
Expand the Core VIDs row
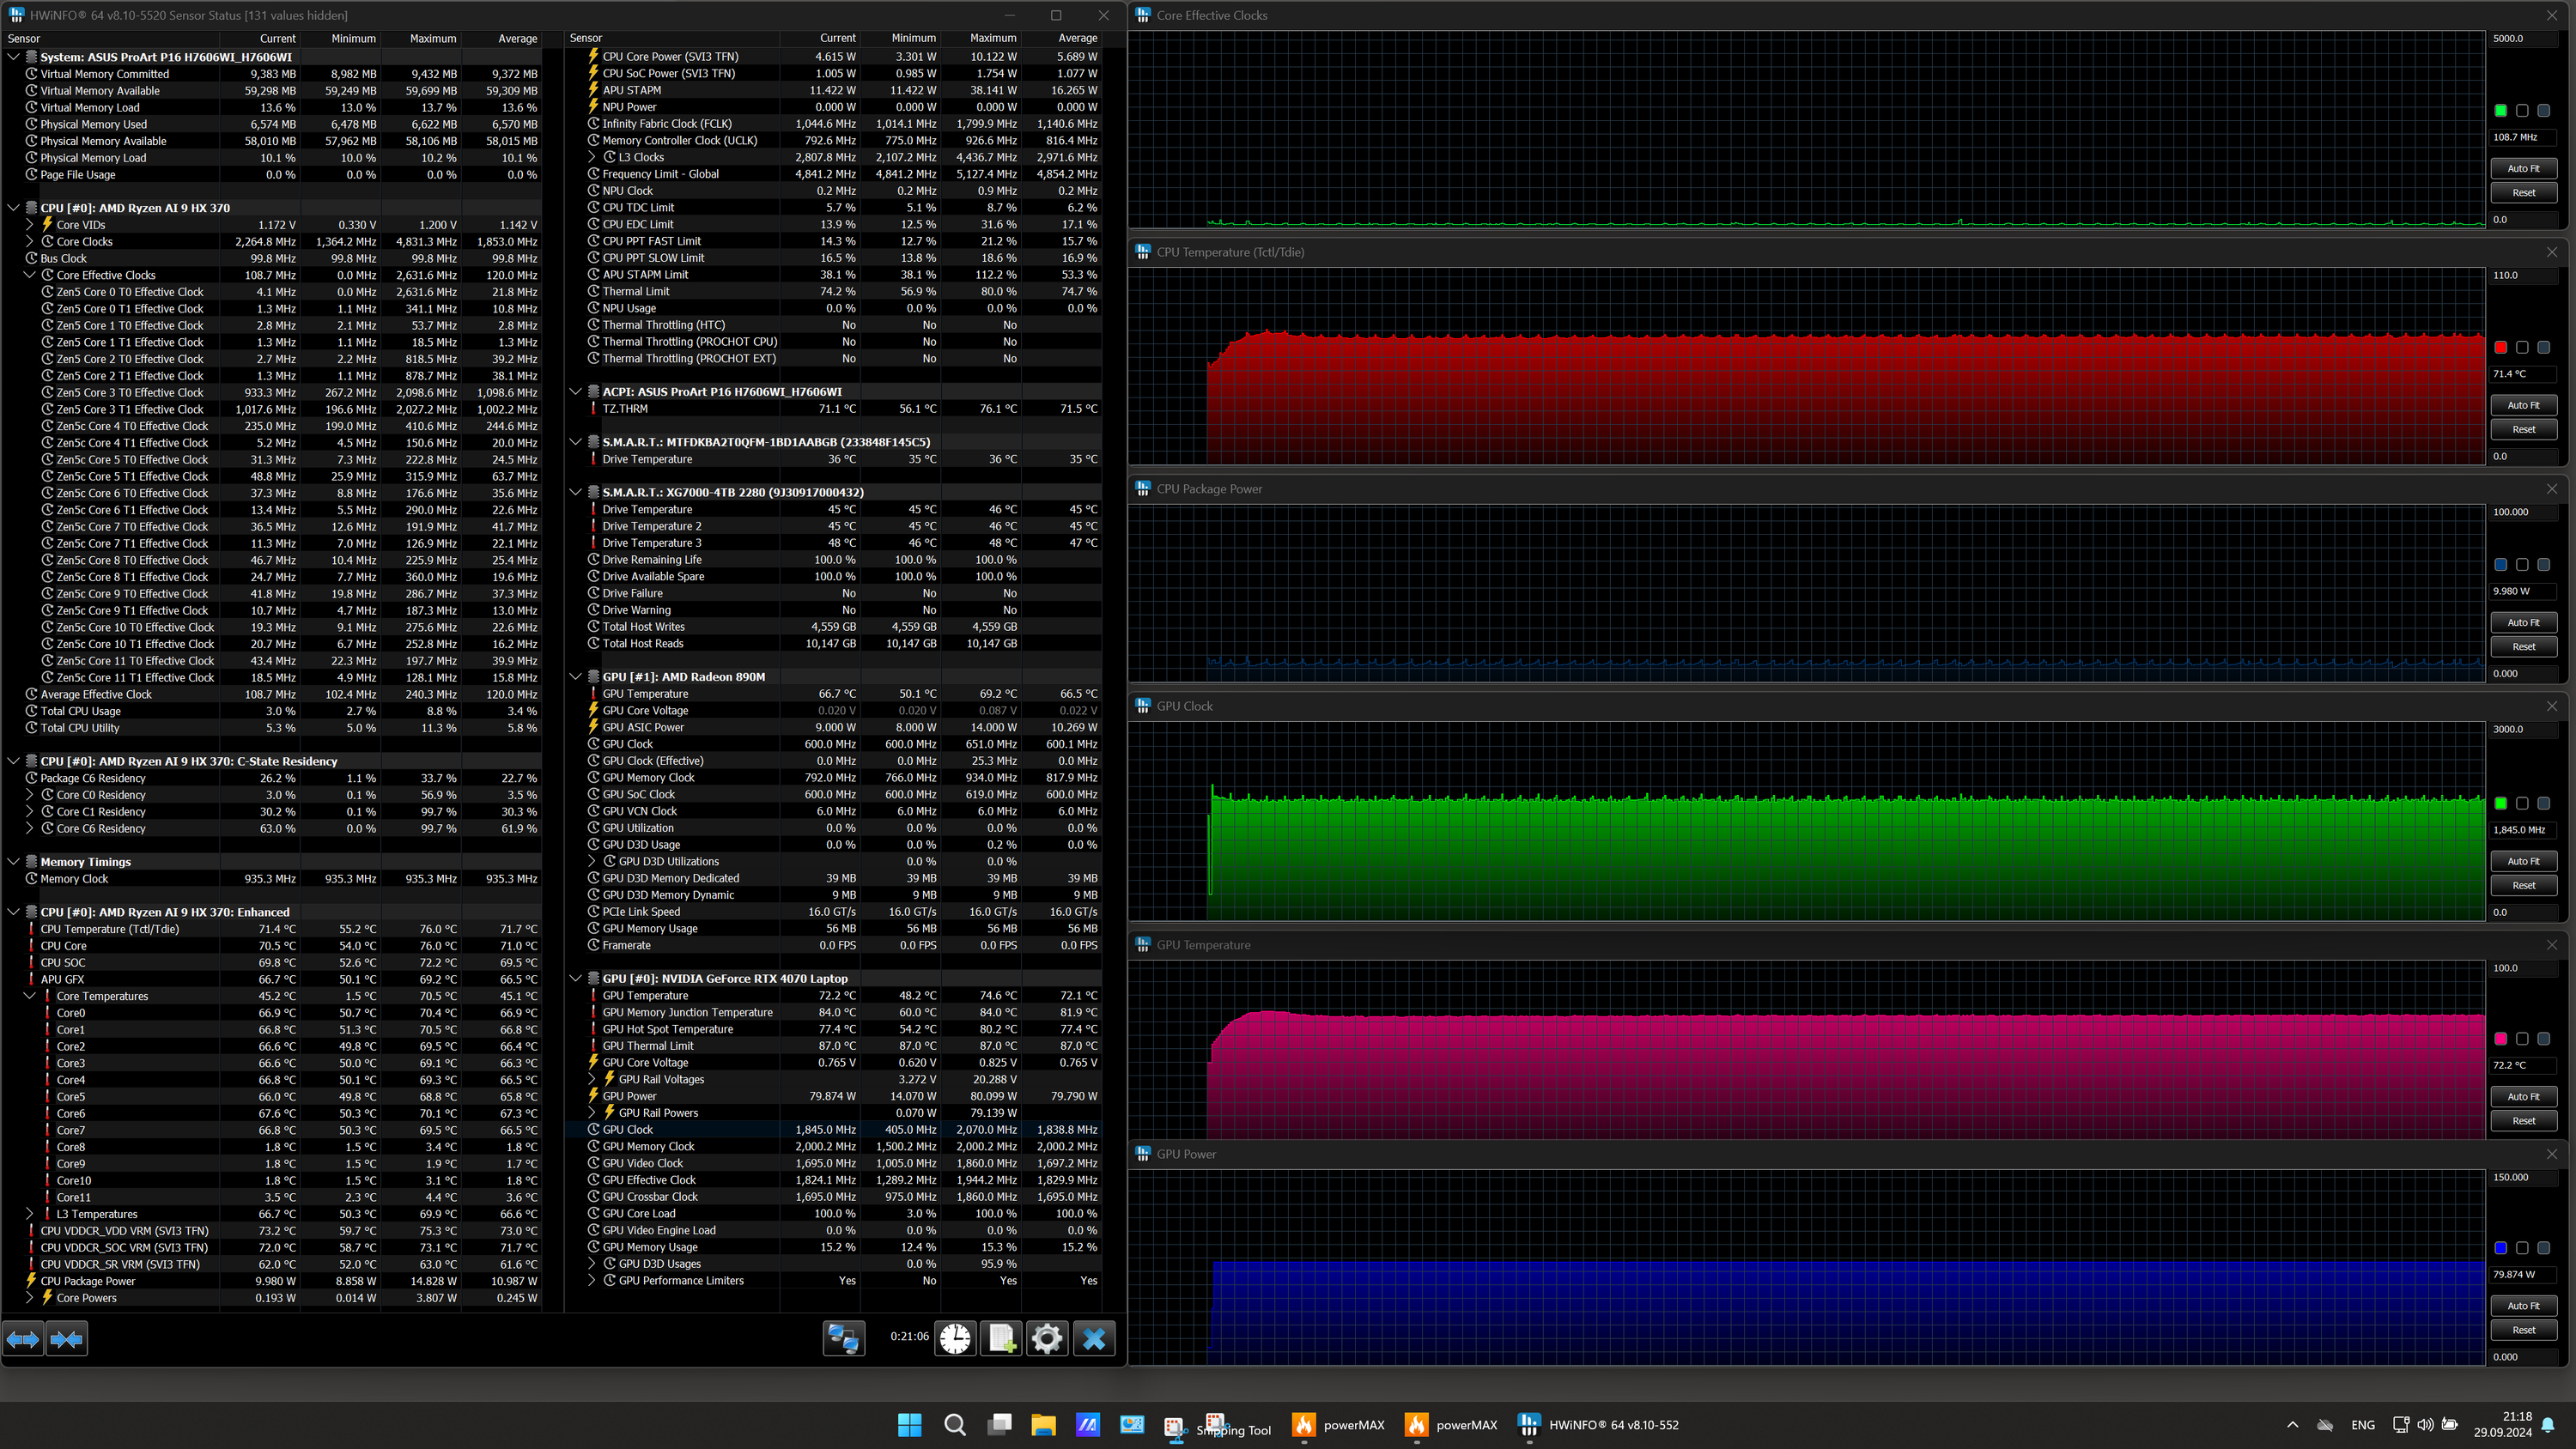[x=30, y=225]
